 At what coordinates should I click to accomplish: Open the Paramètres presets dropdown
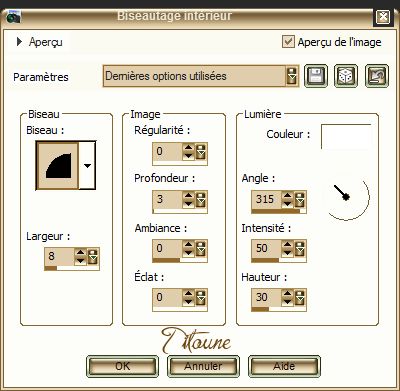pos(292,76)
